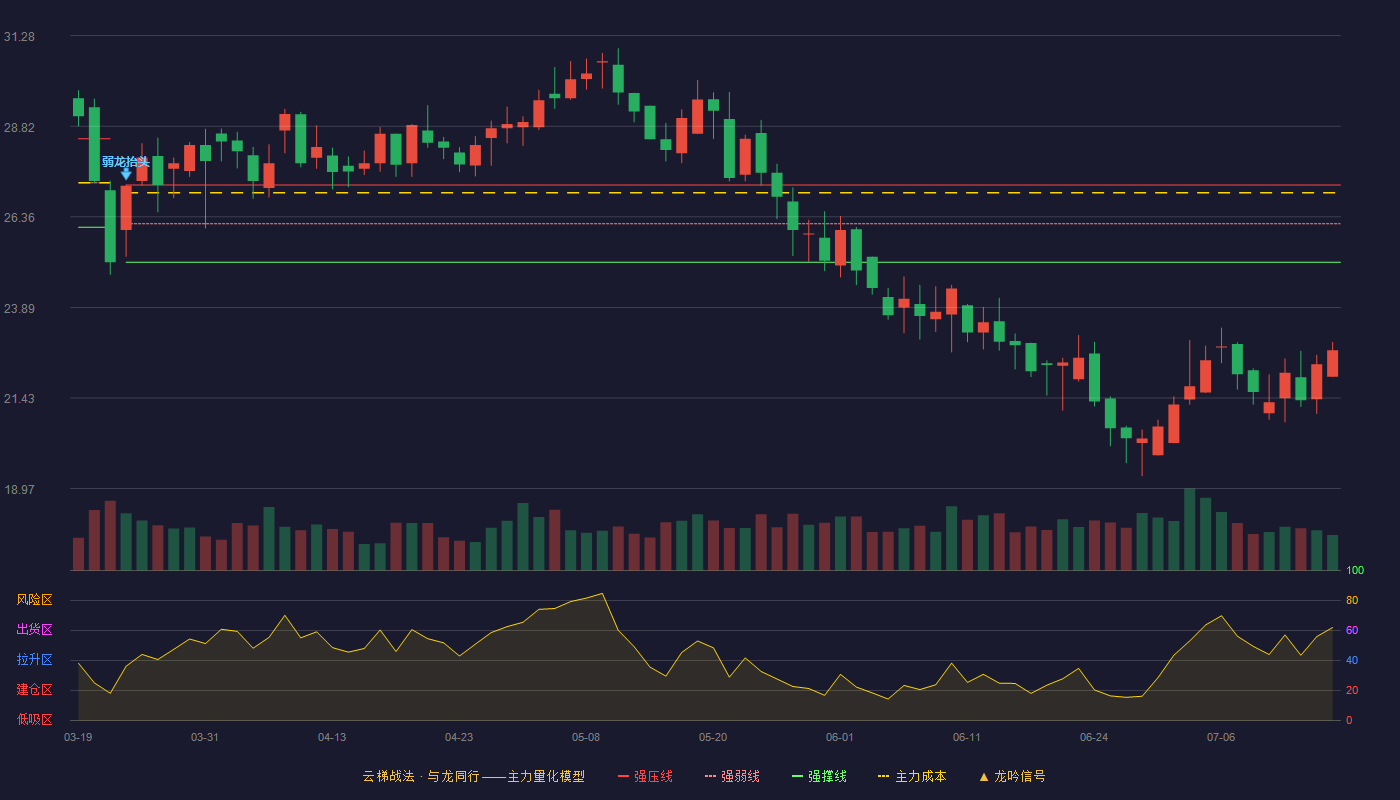Click the 03-19 date axis label
Screen dimensions: 1400x800
click(78, 737)
